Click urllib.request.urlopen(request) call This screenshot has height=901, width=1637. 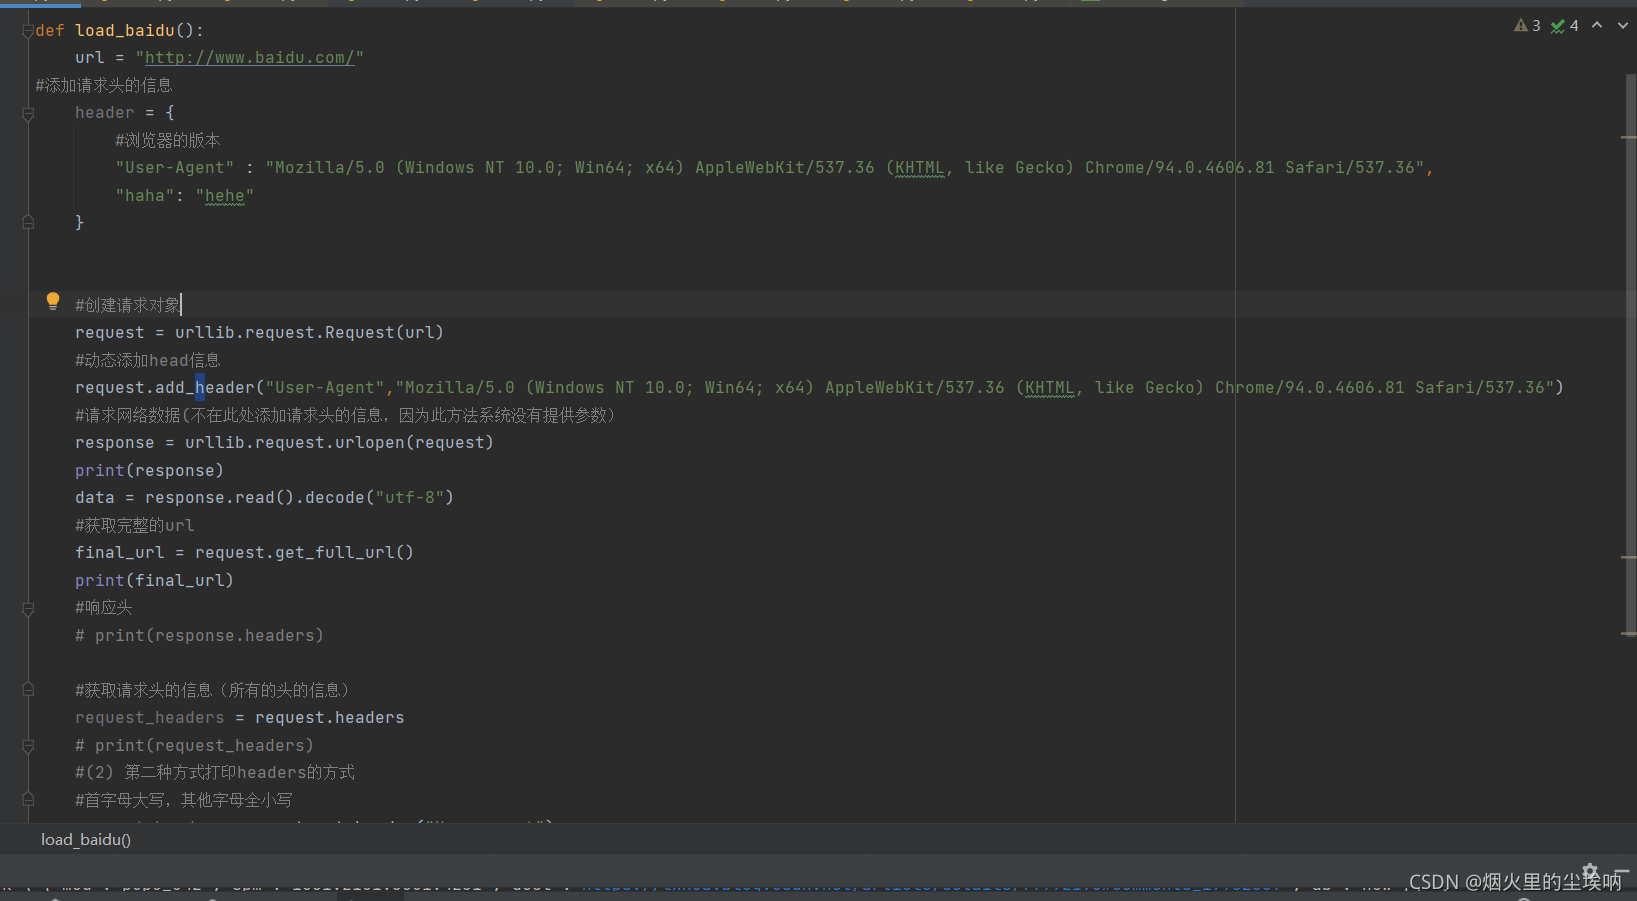pyautogui.click(x=339, y=443)
